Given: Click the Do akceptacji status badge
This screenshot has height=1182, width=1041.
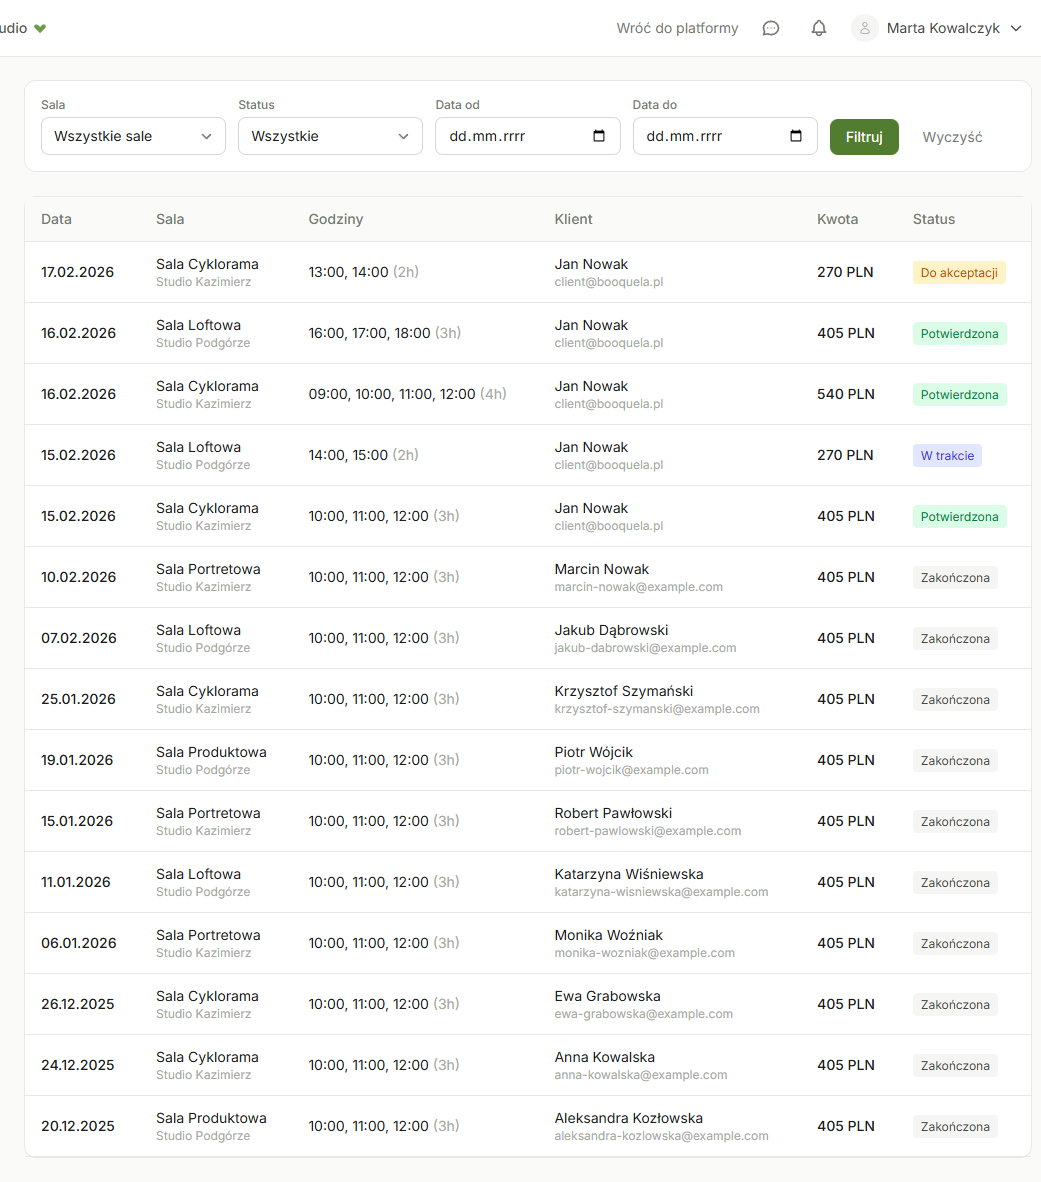Looking at the screenshot, I should tap(958, 273).
